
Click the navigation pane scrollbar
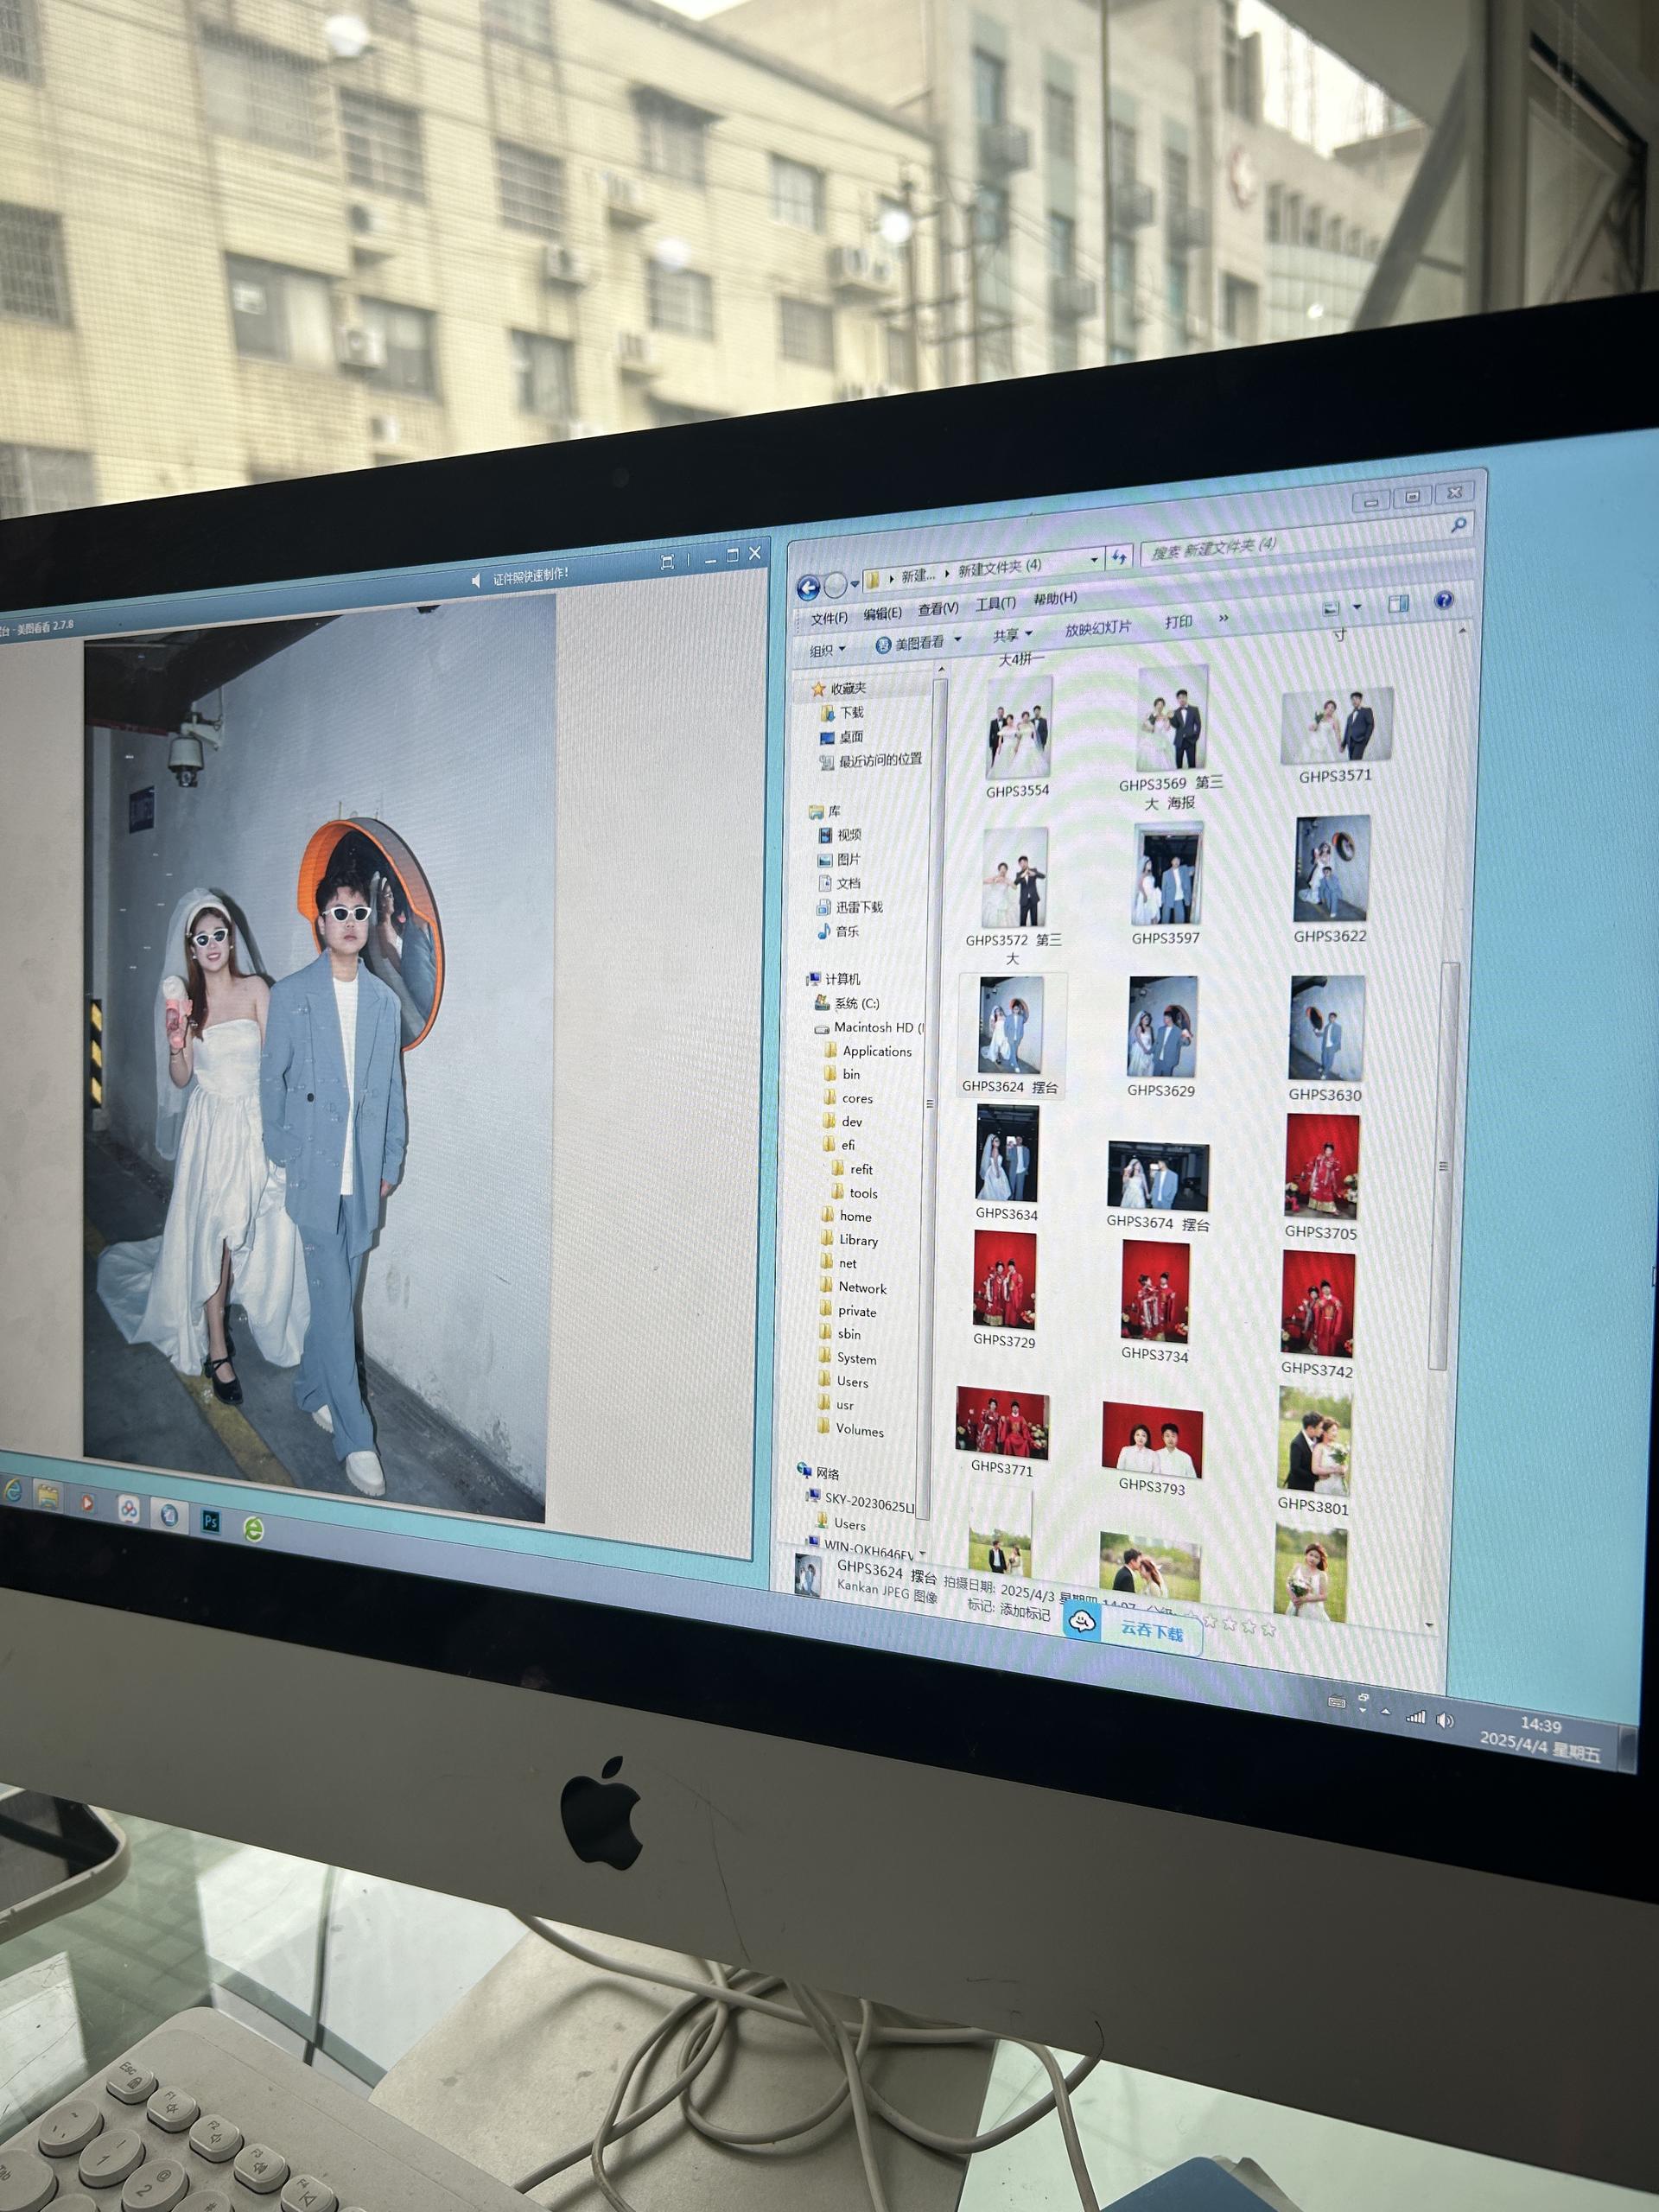pos(930,1100)
